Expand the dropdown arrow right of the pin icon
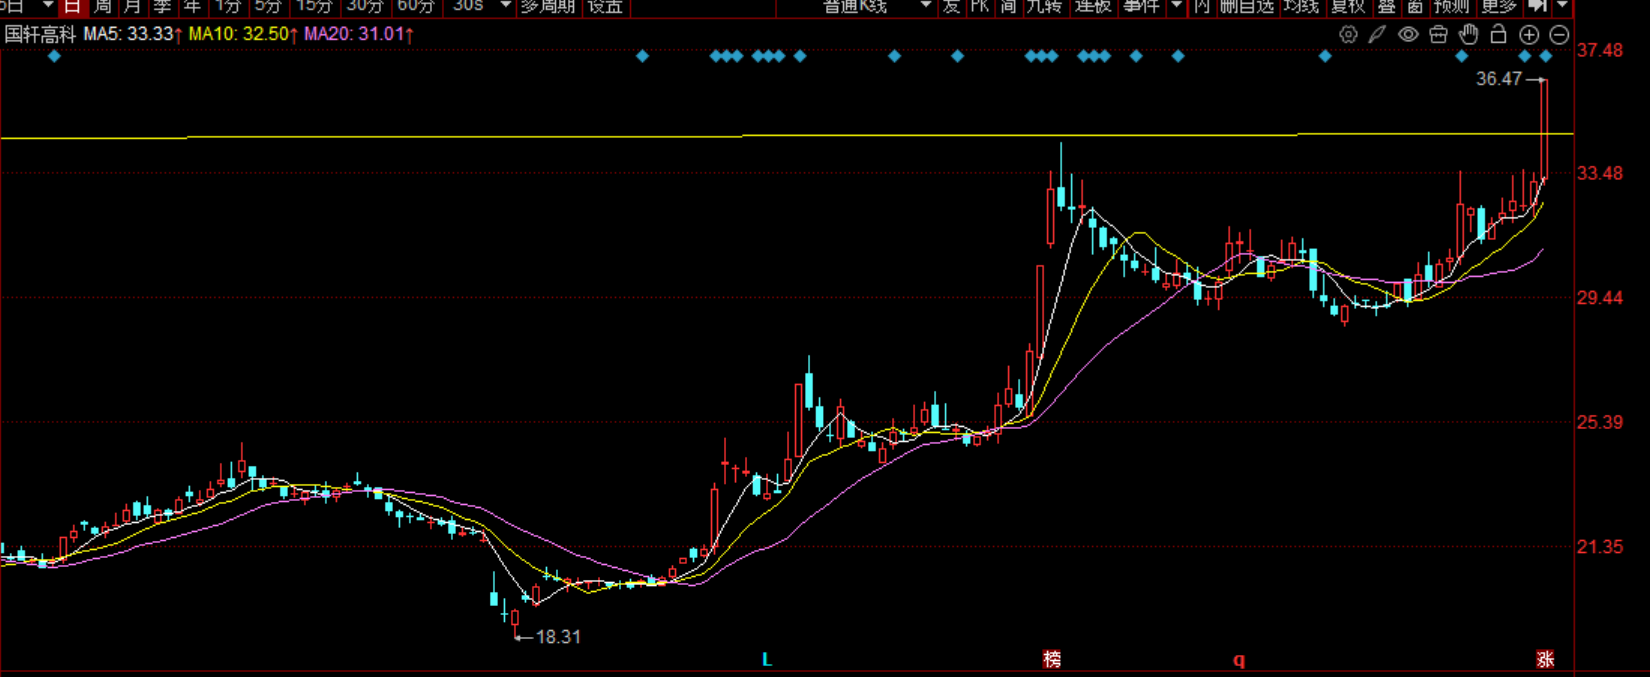The width and height of the screenshot is (1650, 677). click(x=1562, y=6)
